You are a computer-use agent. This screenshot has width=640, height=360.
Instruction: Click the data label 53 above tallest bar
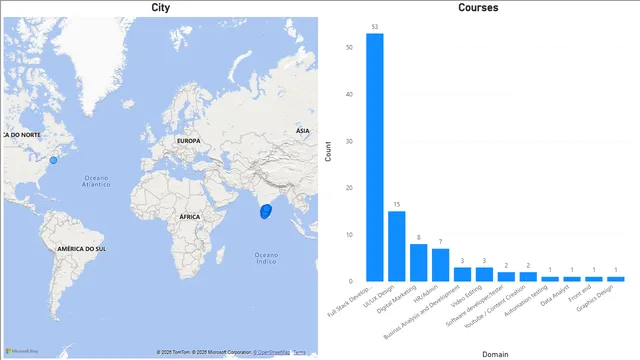pyautogui.click(x=375, y=27)
